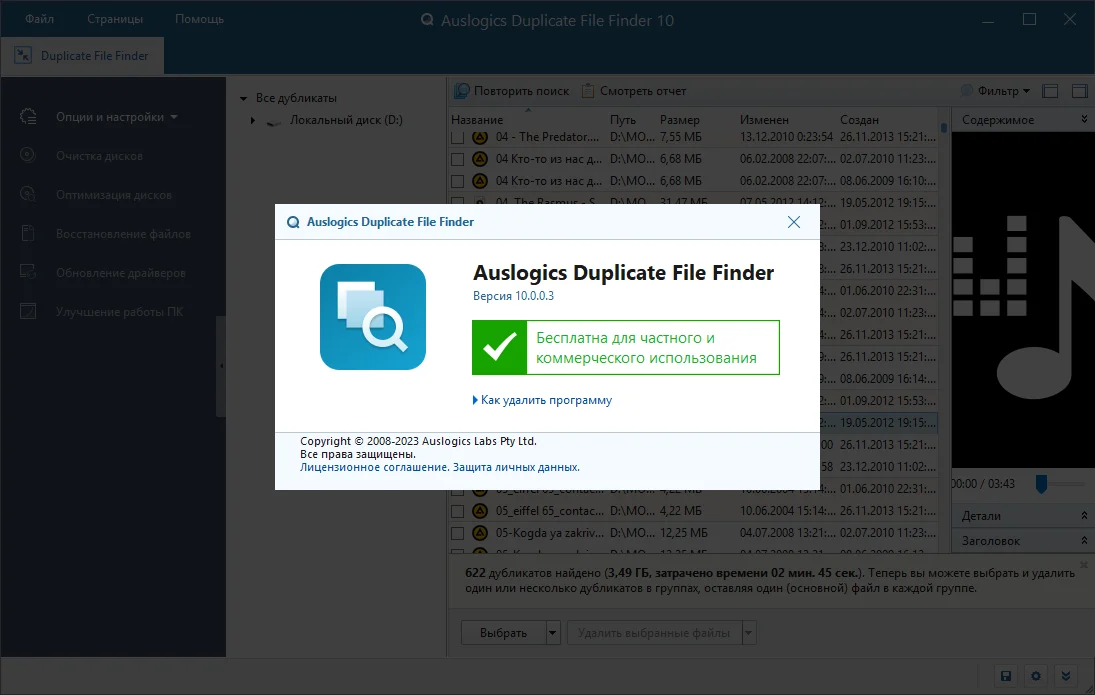Tick checkbox for second '04 Кто-то из нас' row (created 08.06.2009)
1095x695 pixels.
pos(457,182)
